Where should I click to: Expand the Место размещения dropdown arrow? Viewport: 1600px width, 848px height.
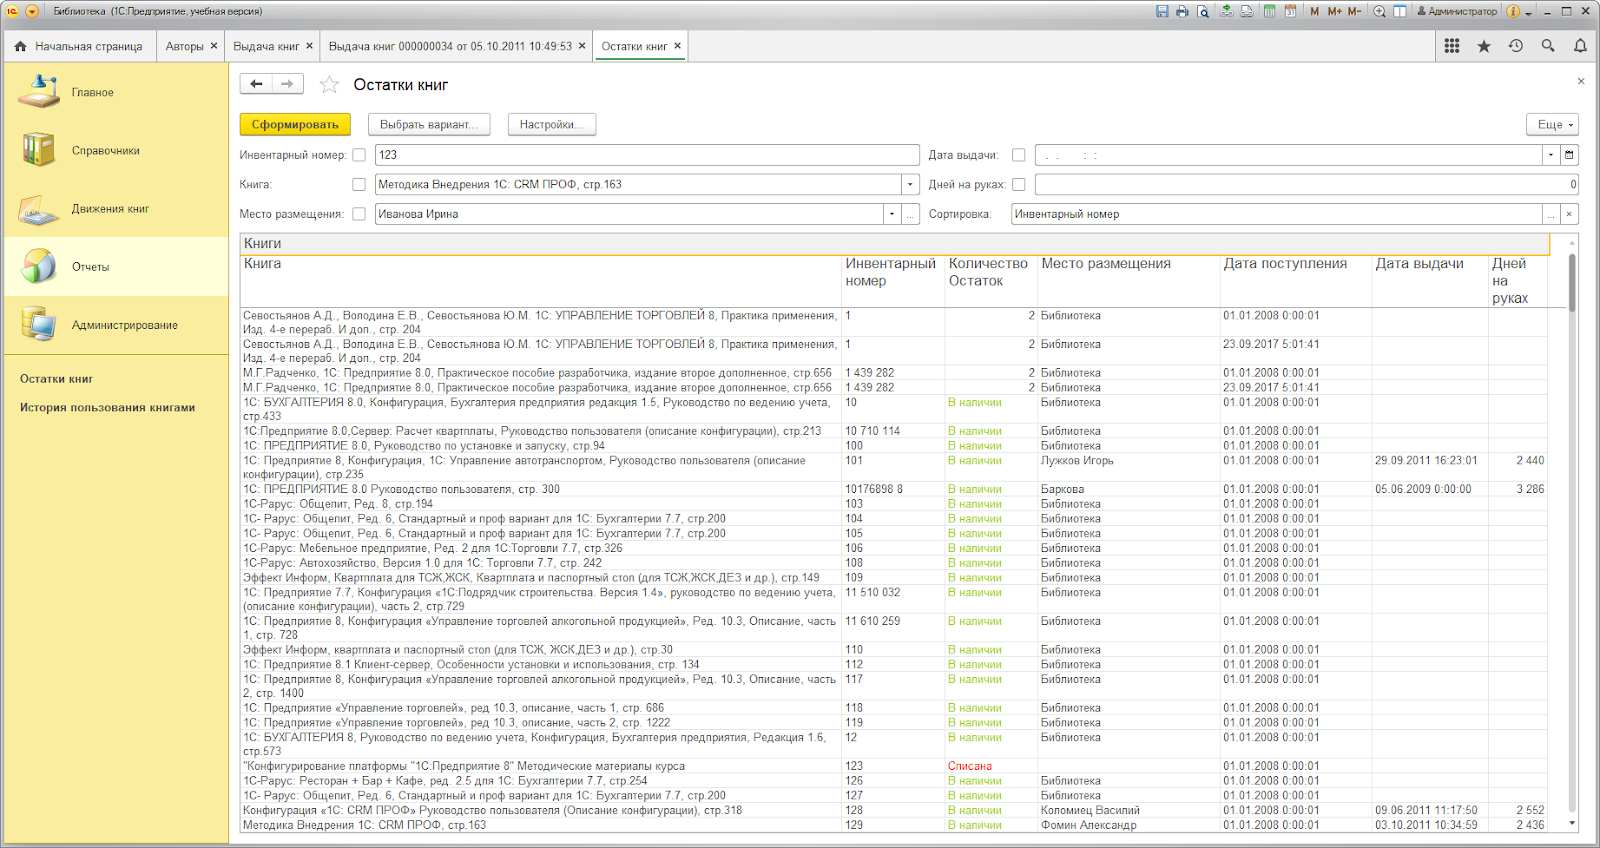[x=891, y=214]
